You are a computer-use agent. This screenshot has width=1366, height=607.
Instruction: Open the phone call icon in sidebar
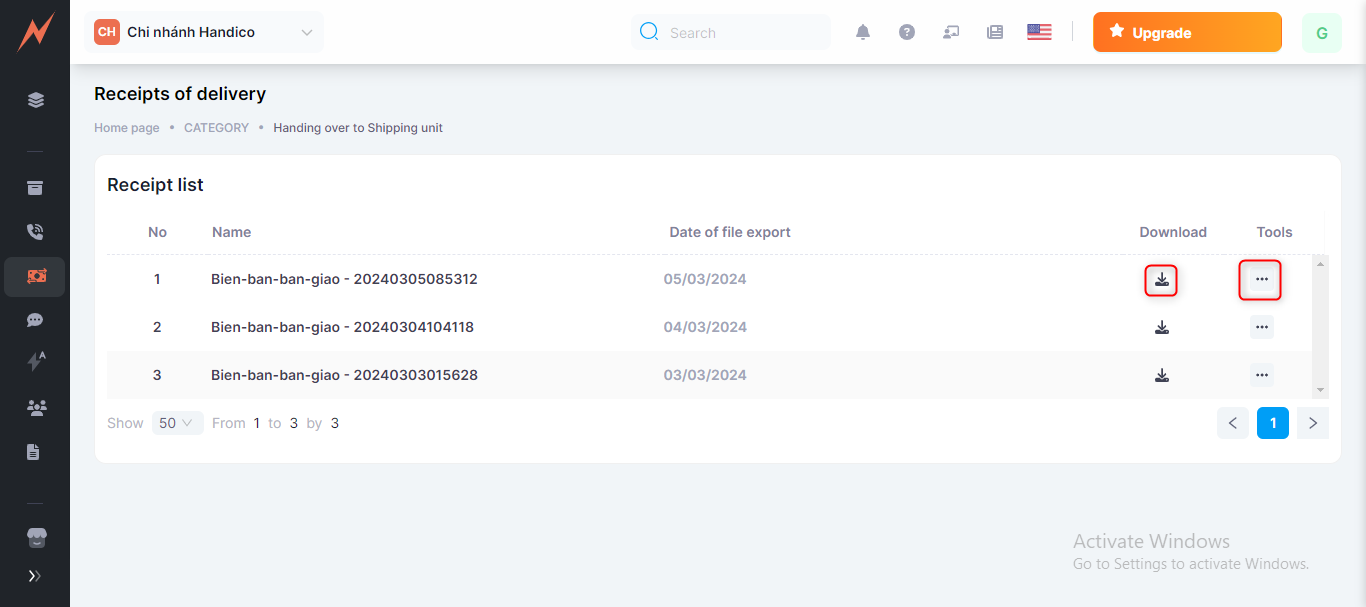[x=35, y=232]
